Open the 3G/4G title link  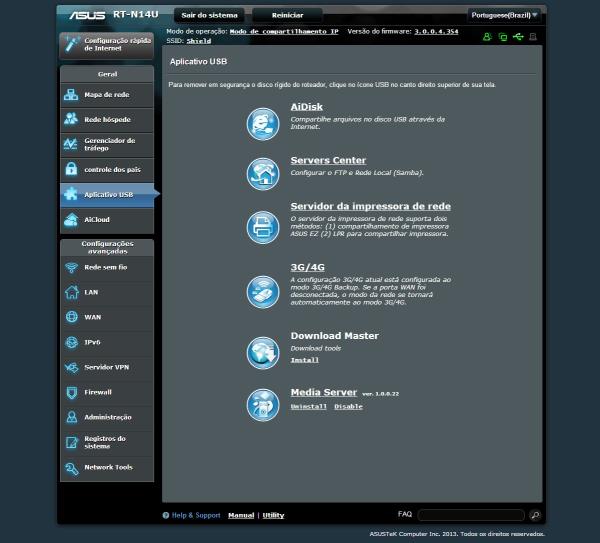click(307, 267)
